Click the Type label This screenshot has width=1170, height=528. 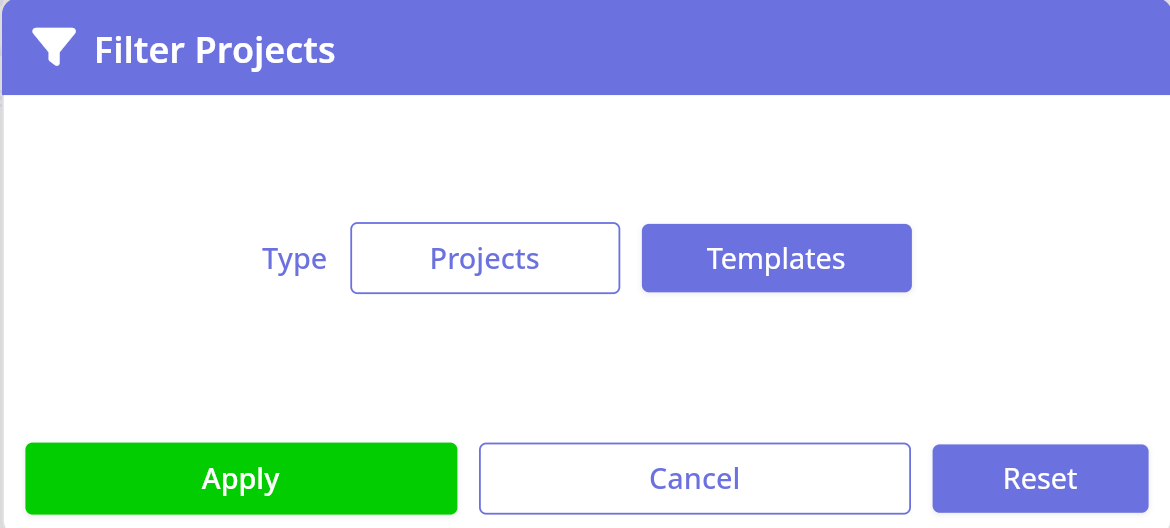click(x=294, y=259)
